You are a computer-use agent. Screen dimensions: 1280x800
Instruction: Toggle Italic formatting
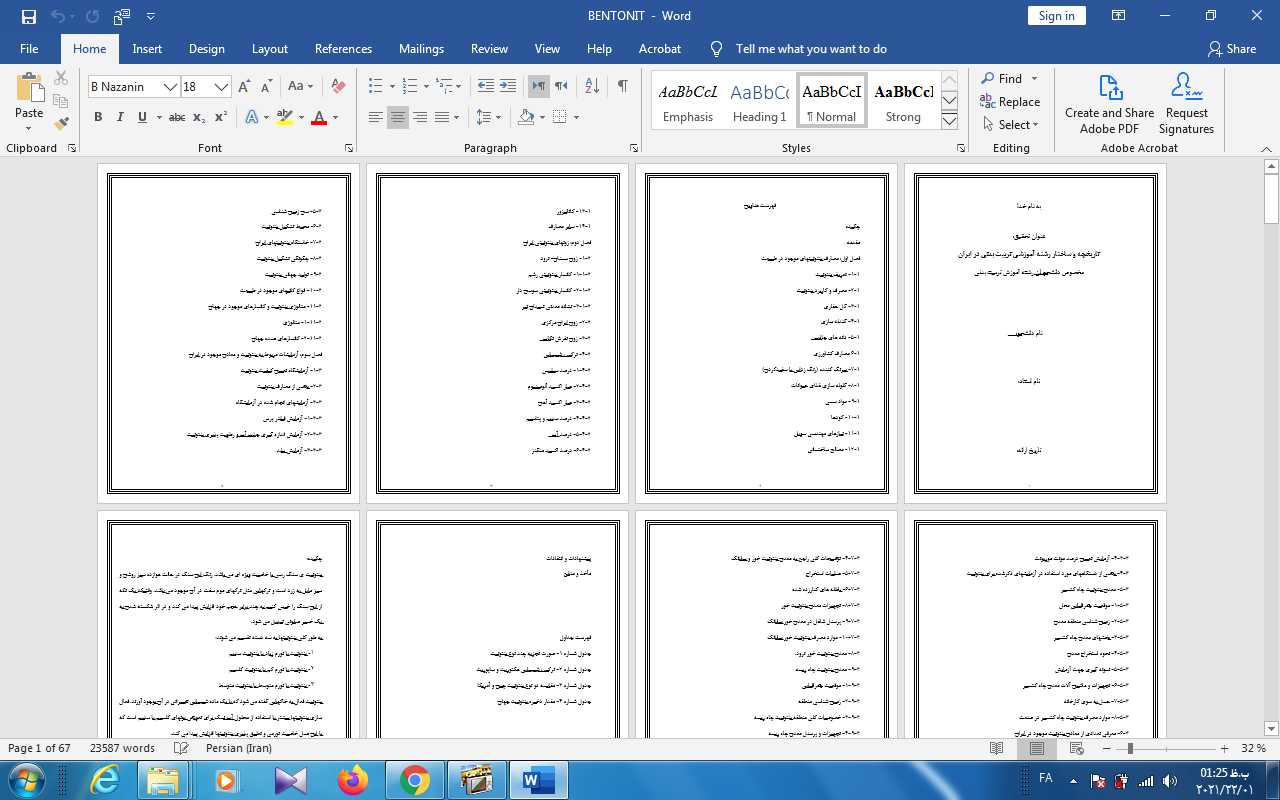pos(120,117)
